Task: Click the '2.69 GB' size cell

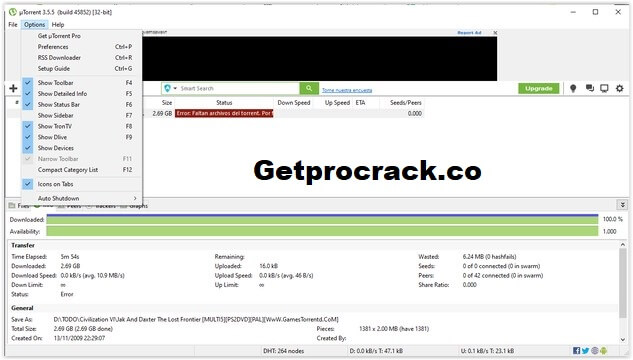Action: tap(162, 113)
